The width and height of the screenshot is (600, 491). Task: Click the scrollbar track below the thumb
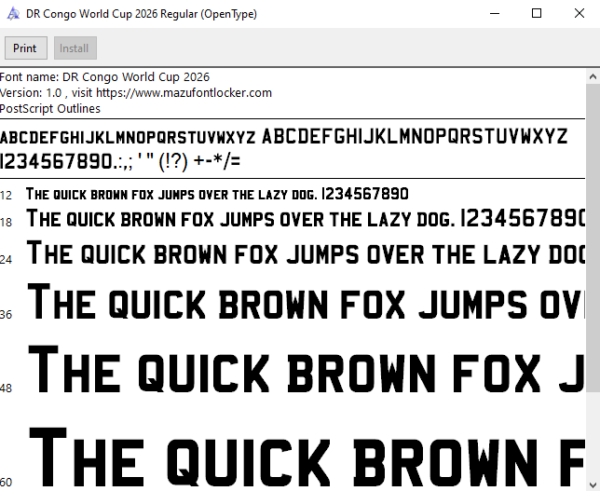point(593,434)
